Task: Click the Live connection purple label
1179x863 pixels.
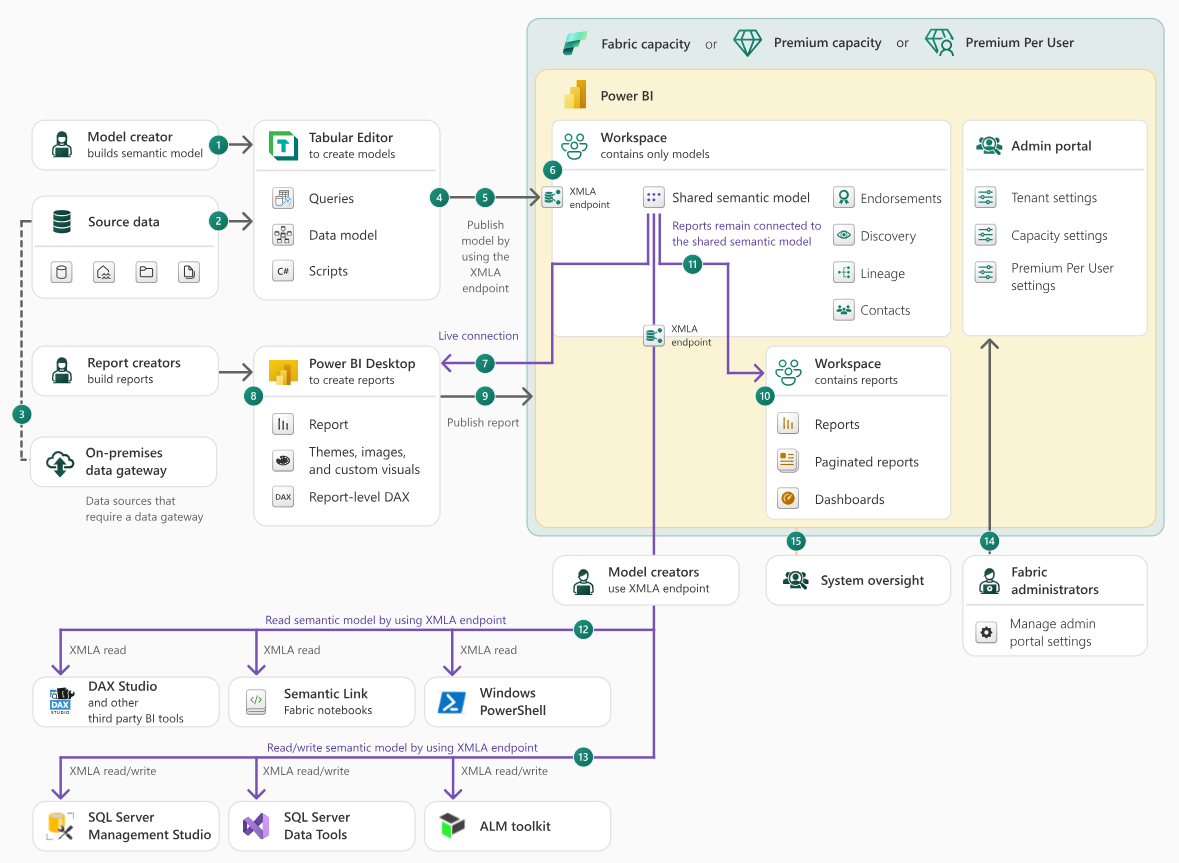Action: click(480, 336)
